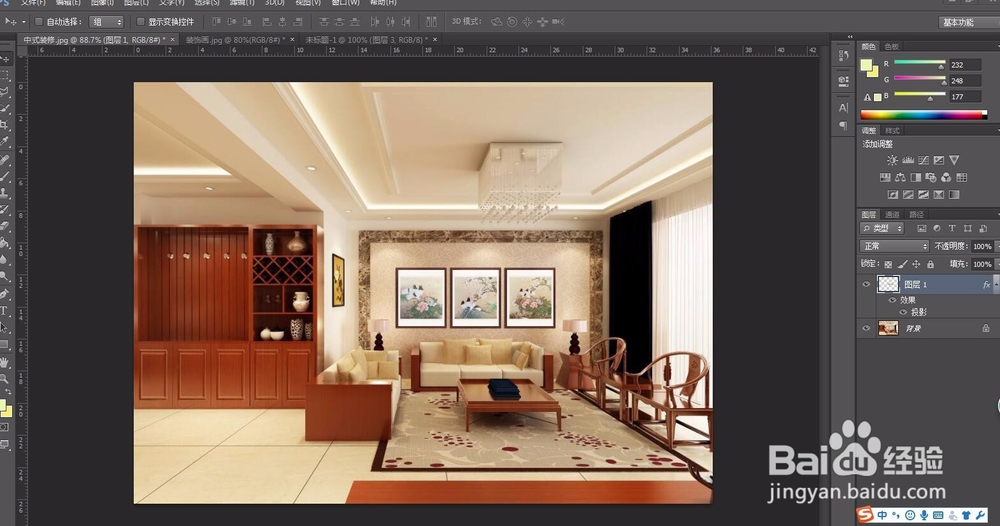Click the R channel slider

[919, 63]
